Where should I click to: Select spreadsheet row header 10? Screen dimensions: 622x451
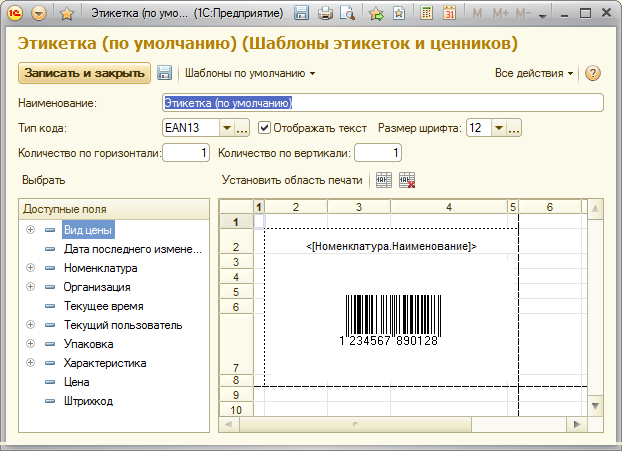[x=236, y=409]
